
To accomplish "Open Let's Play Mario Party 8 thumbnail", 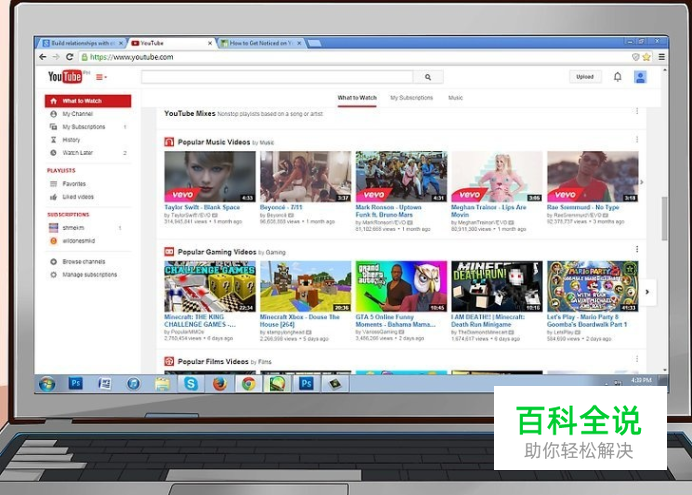I will coord(593,286).
